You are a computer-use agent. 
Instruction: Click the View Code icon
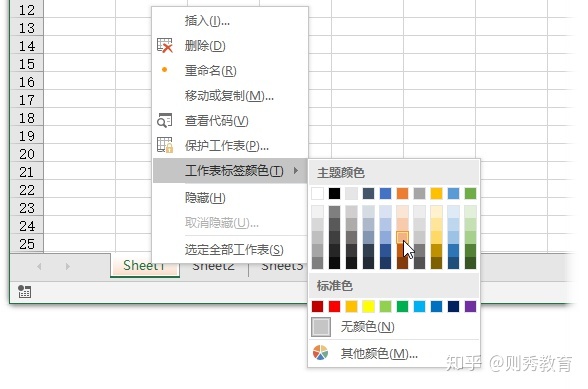click(165, 120)
